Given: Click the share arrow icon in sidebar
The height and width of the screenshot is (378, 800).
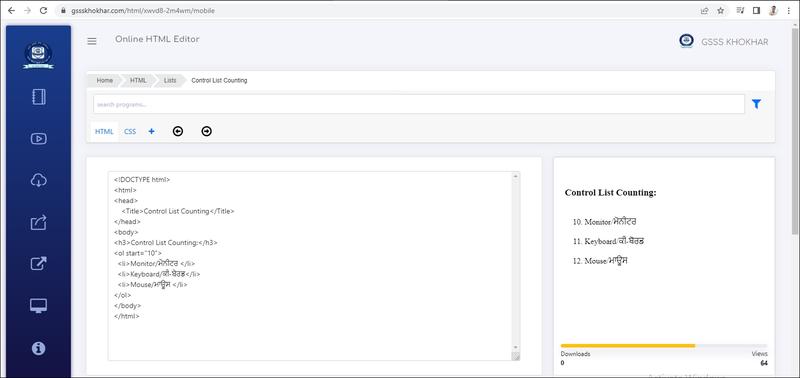Looking at the screenshot, I should click(39, 222).
